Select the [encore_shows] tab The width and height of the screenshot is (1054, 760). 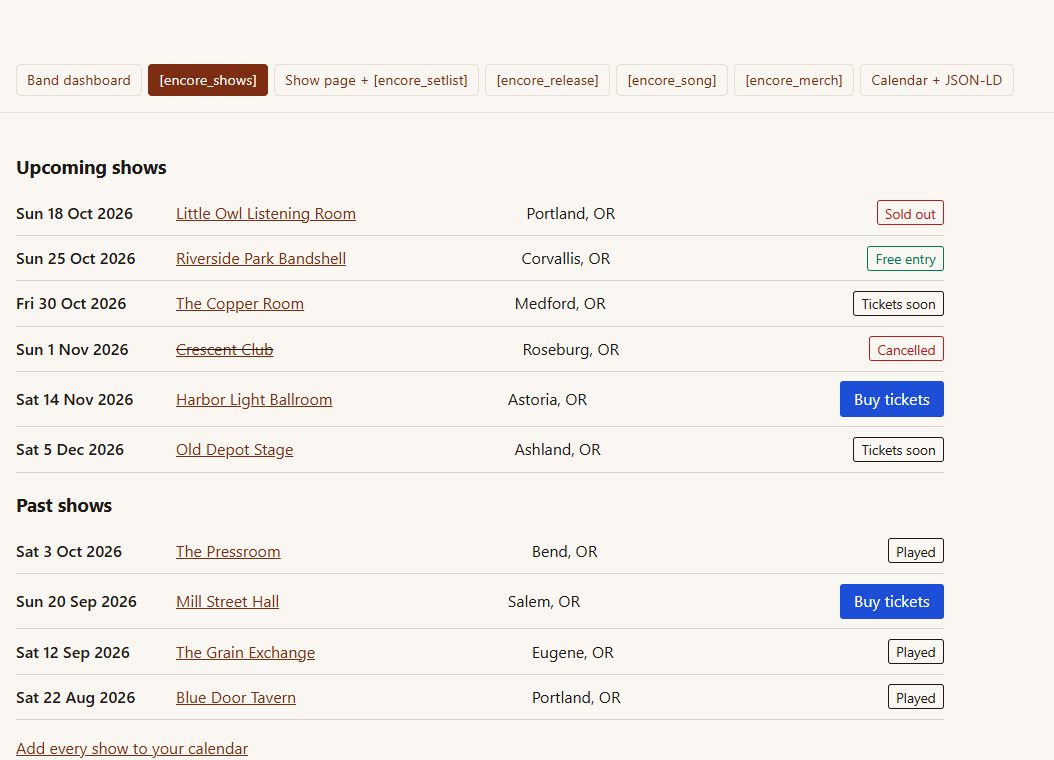click(x=208, y=80)
